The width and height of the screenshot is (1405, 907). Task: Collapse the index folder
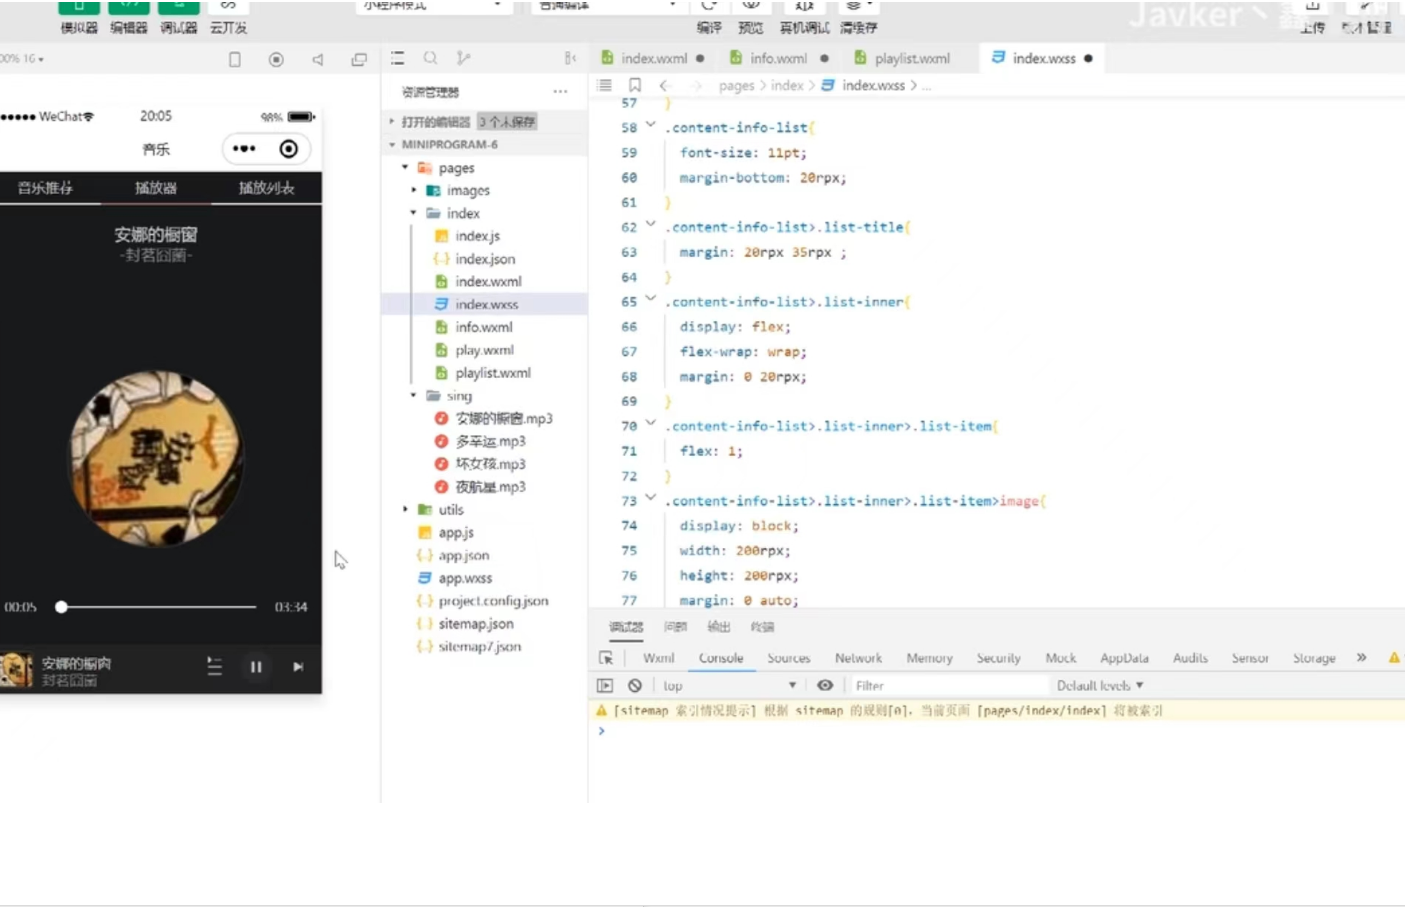pyautogui.click(x=414, y=213)
